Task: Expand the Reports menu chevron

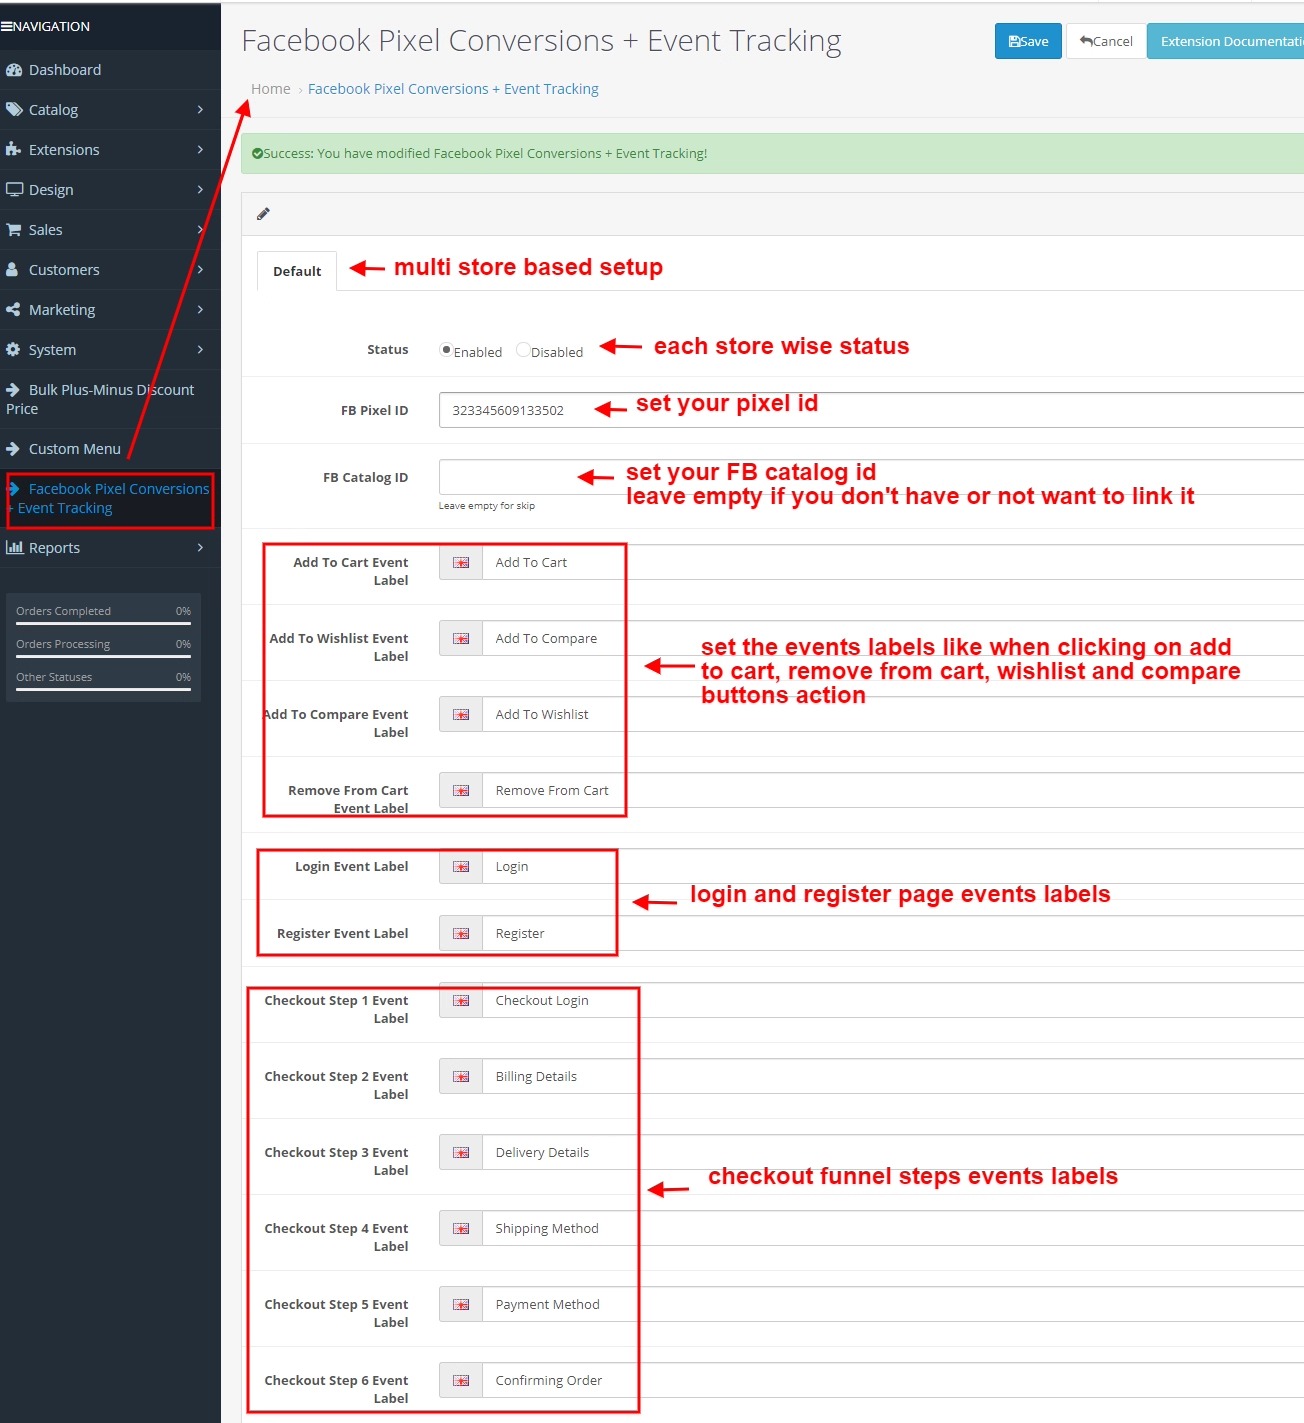Action: pos(200,548)
